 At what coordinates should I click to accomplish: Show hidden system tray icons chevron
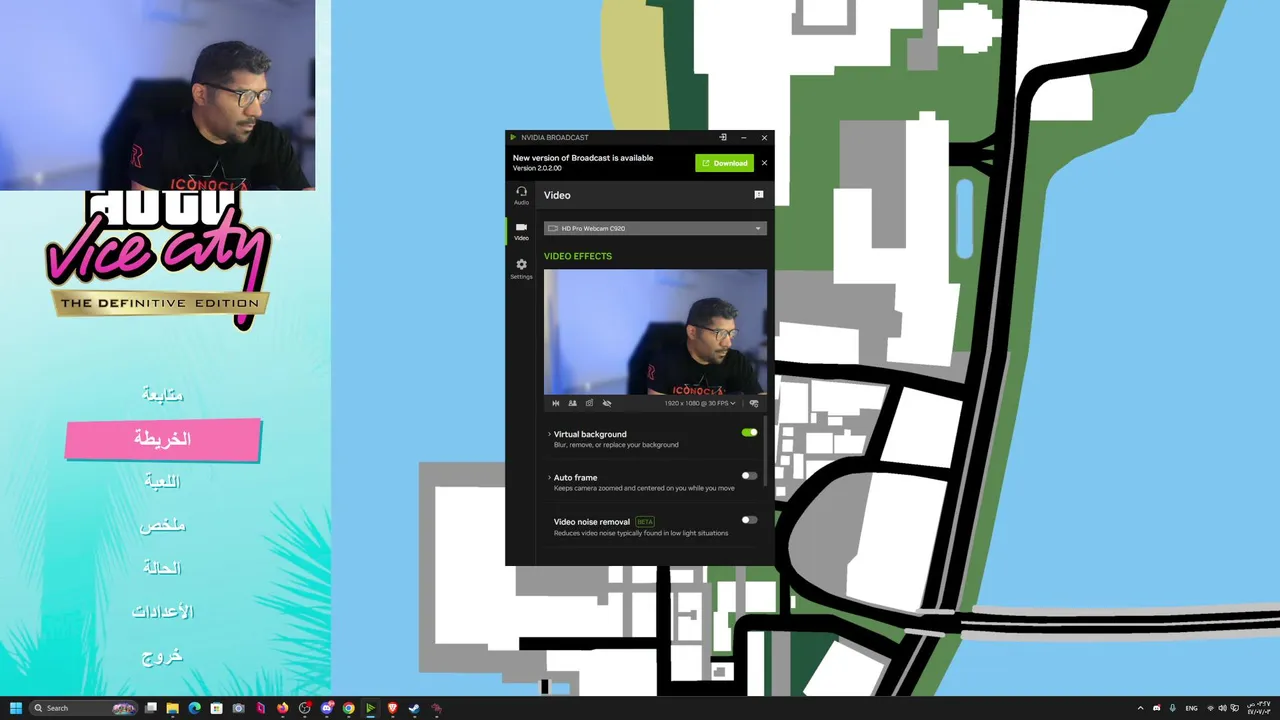1141,708
